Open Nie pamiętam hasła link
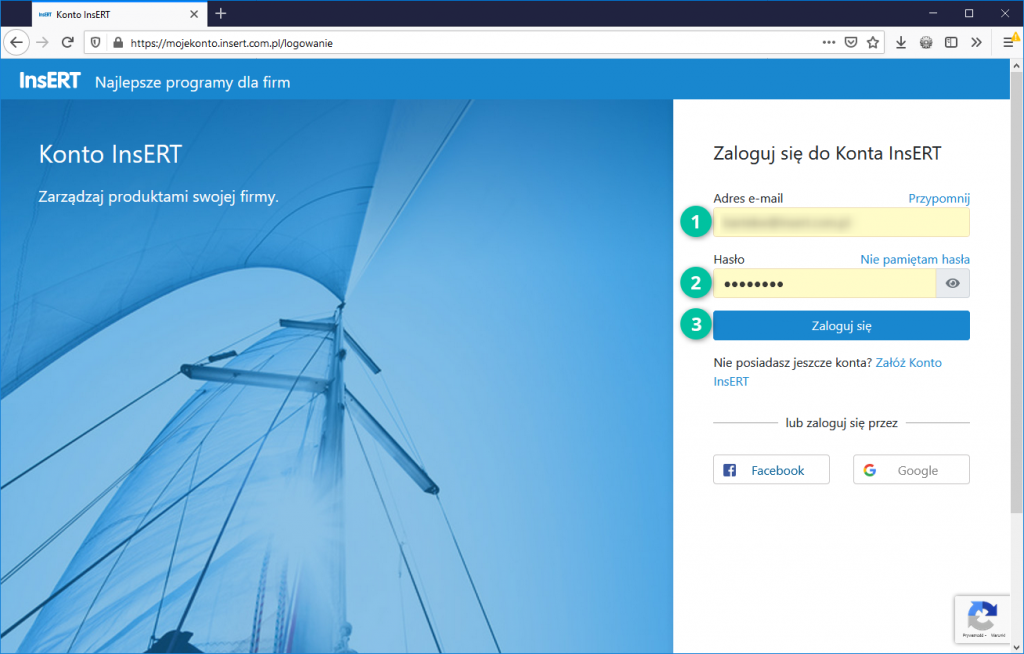Viewport: 1024px width, 654px height. [x=914, y=259]
